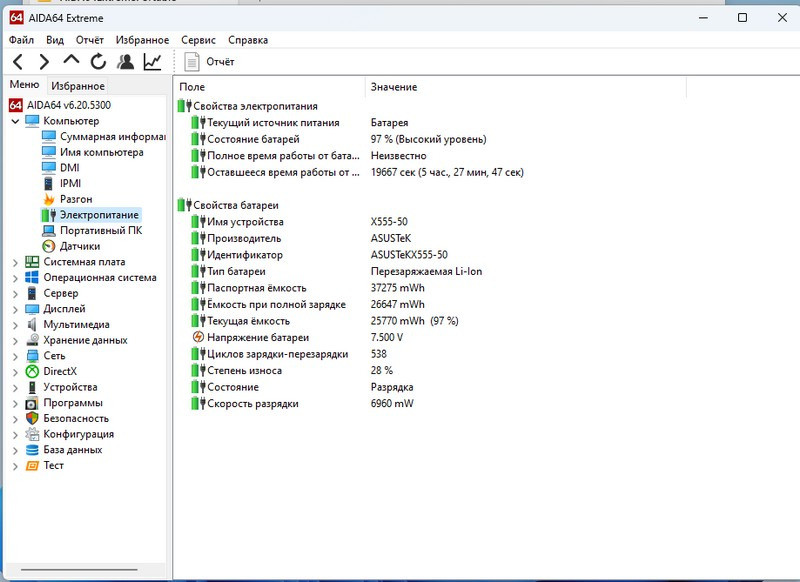The height and width of the screenshot is (582, 800).
Task: Expand the Мультимедиа tree node
Action: [15, 325]
